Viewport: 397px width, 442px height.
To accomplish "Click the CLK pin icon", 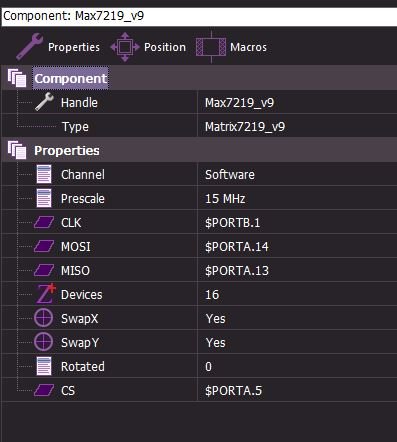I will (44, 222).
